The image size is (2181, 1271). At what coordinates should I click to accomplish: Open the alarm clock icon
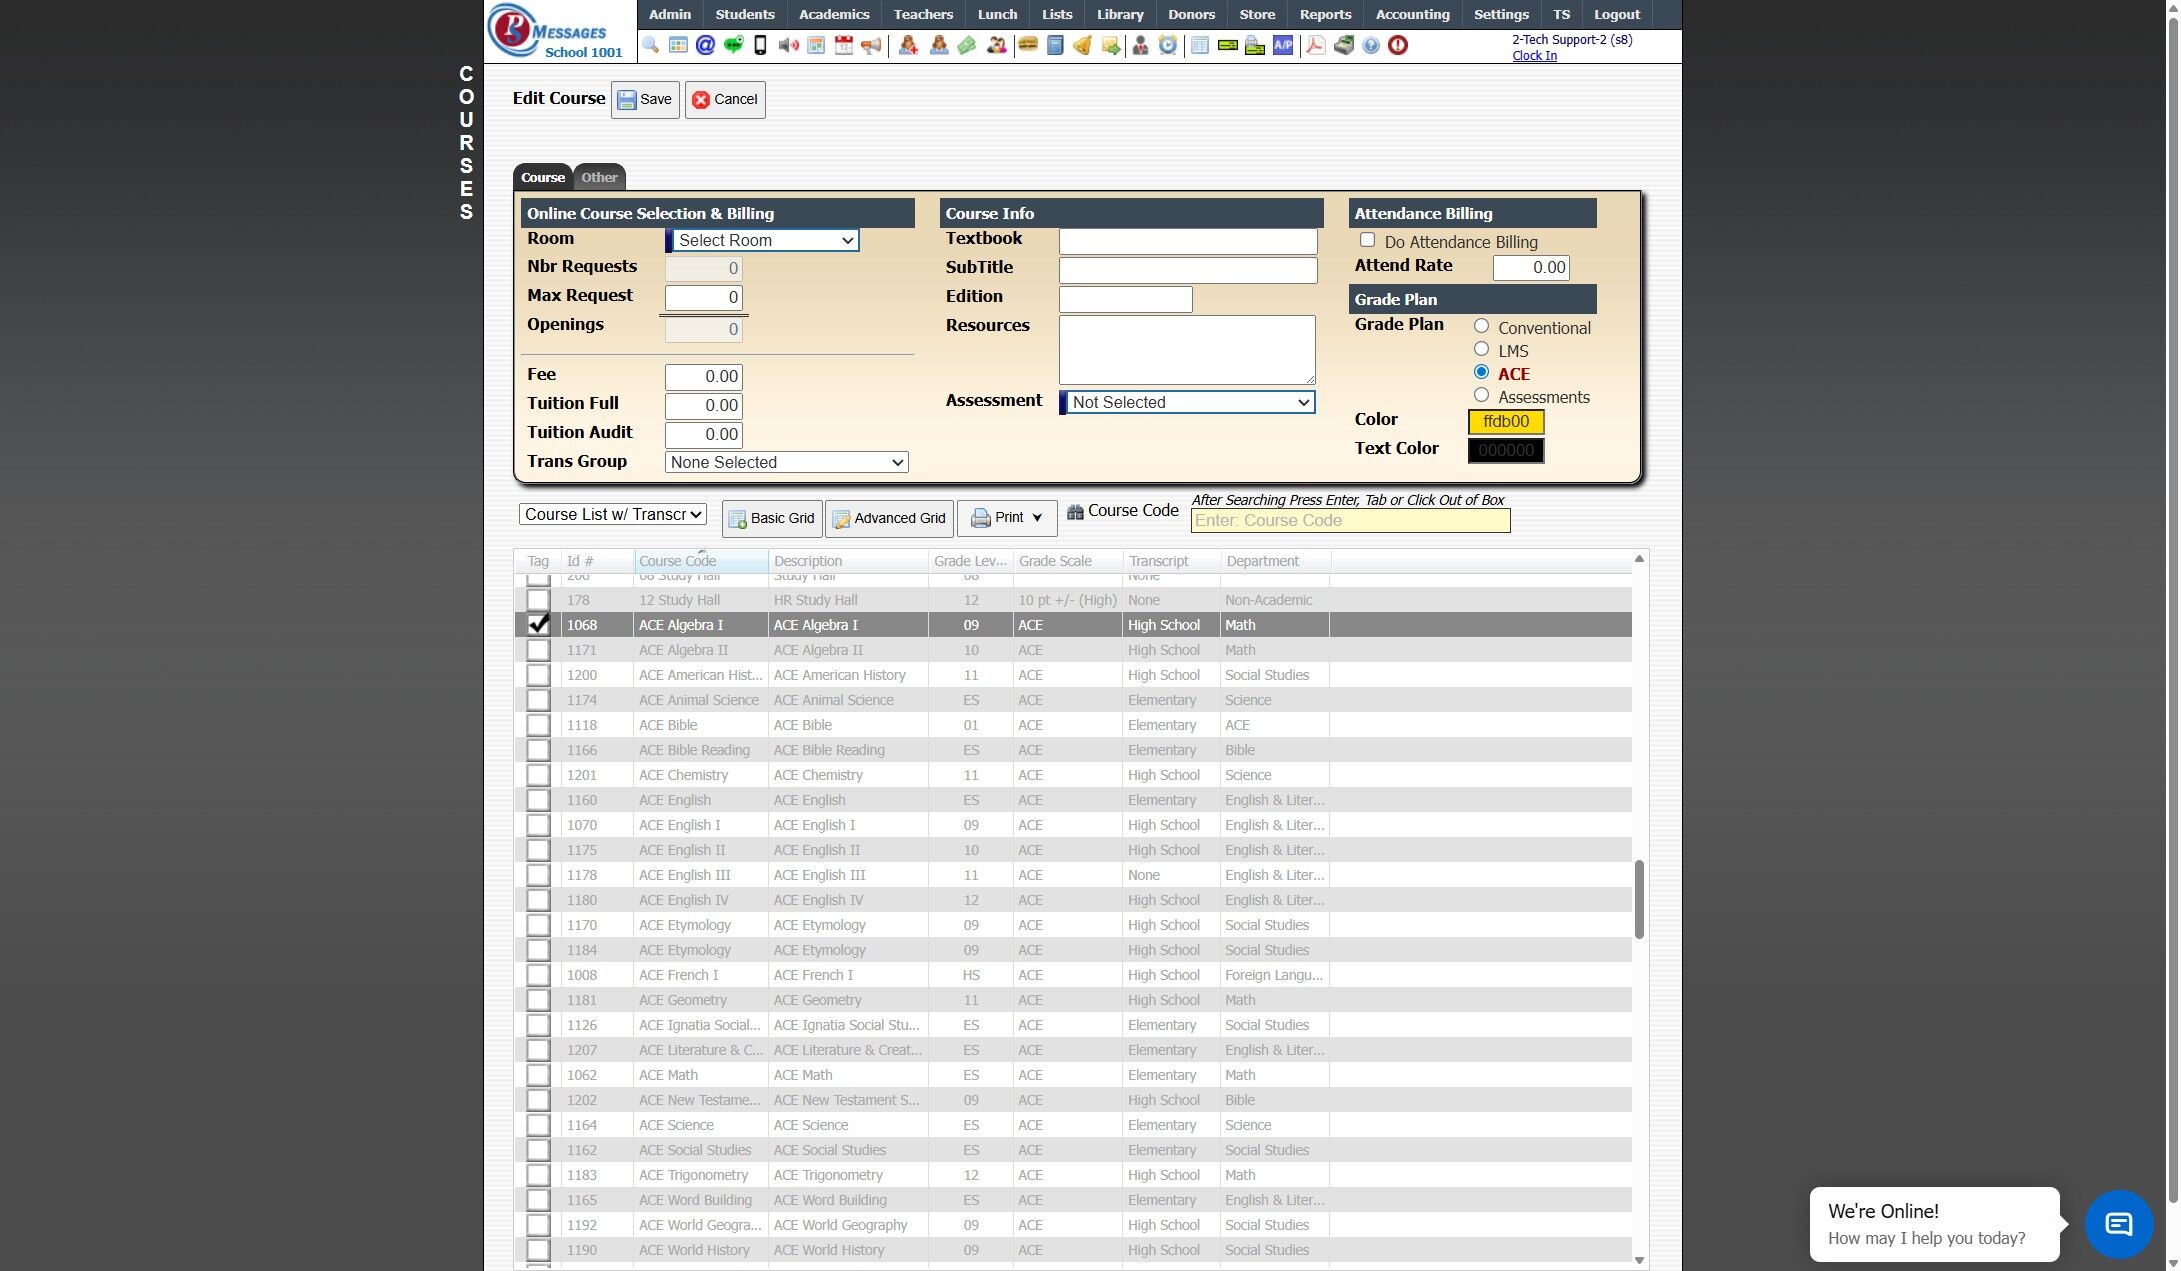1168,45
